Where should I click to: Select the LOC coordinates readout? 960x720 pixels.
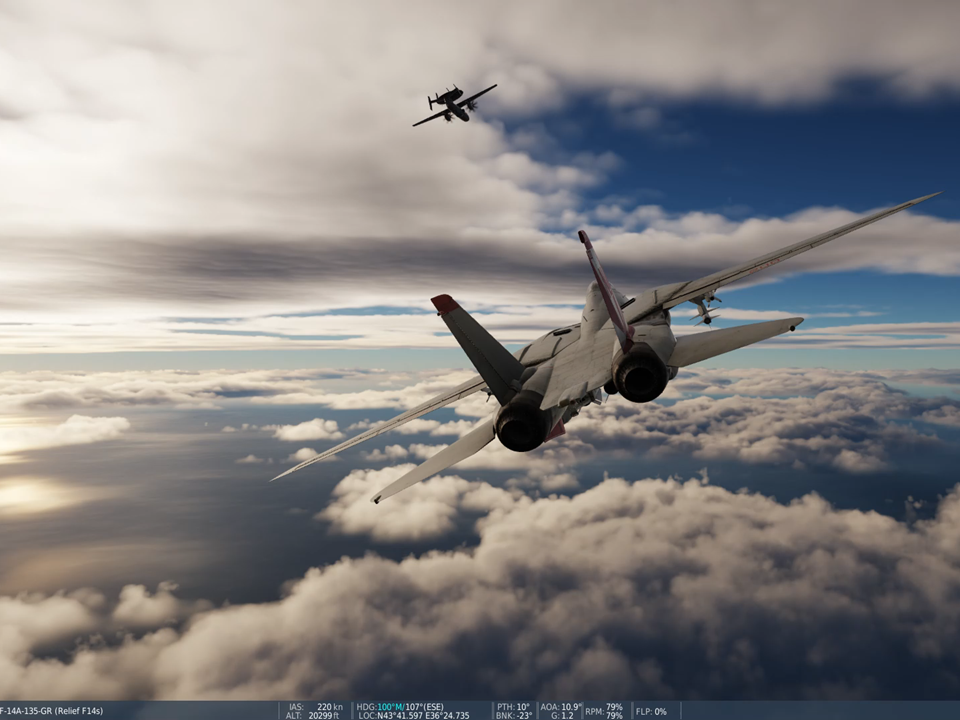click(414, 716)
